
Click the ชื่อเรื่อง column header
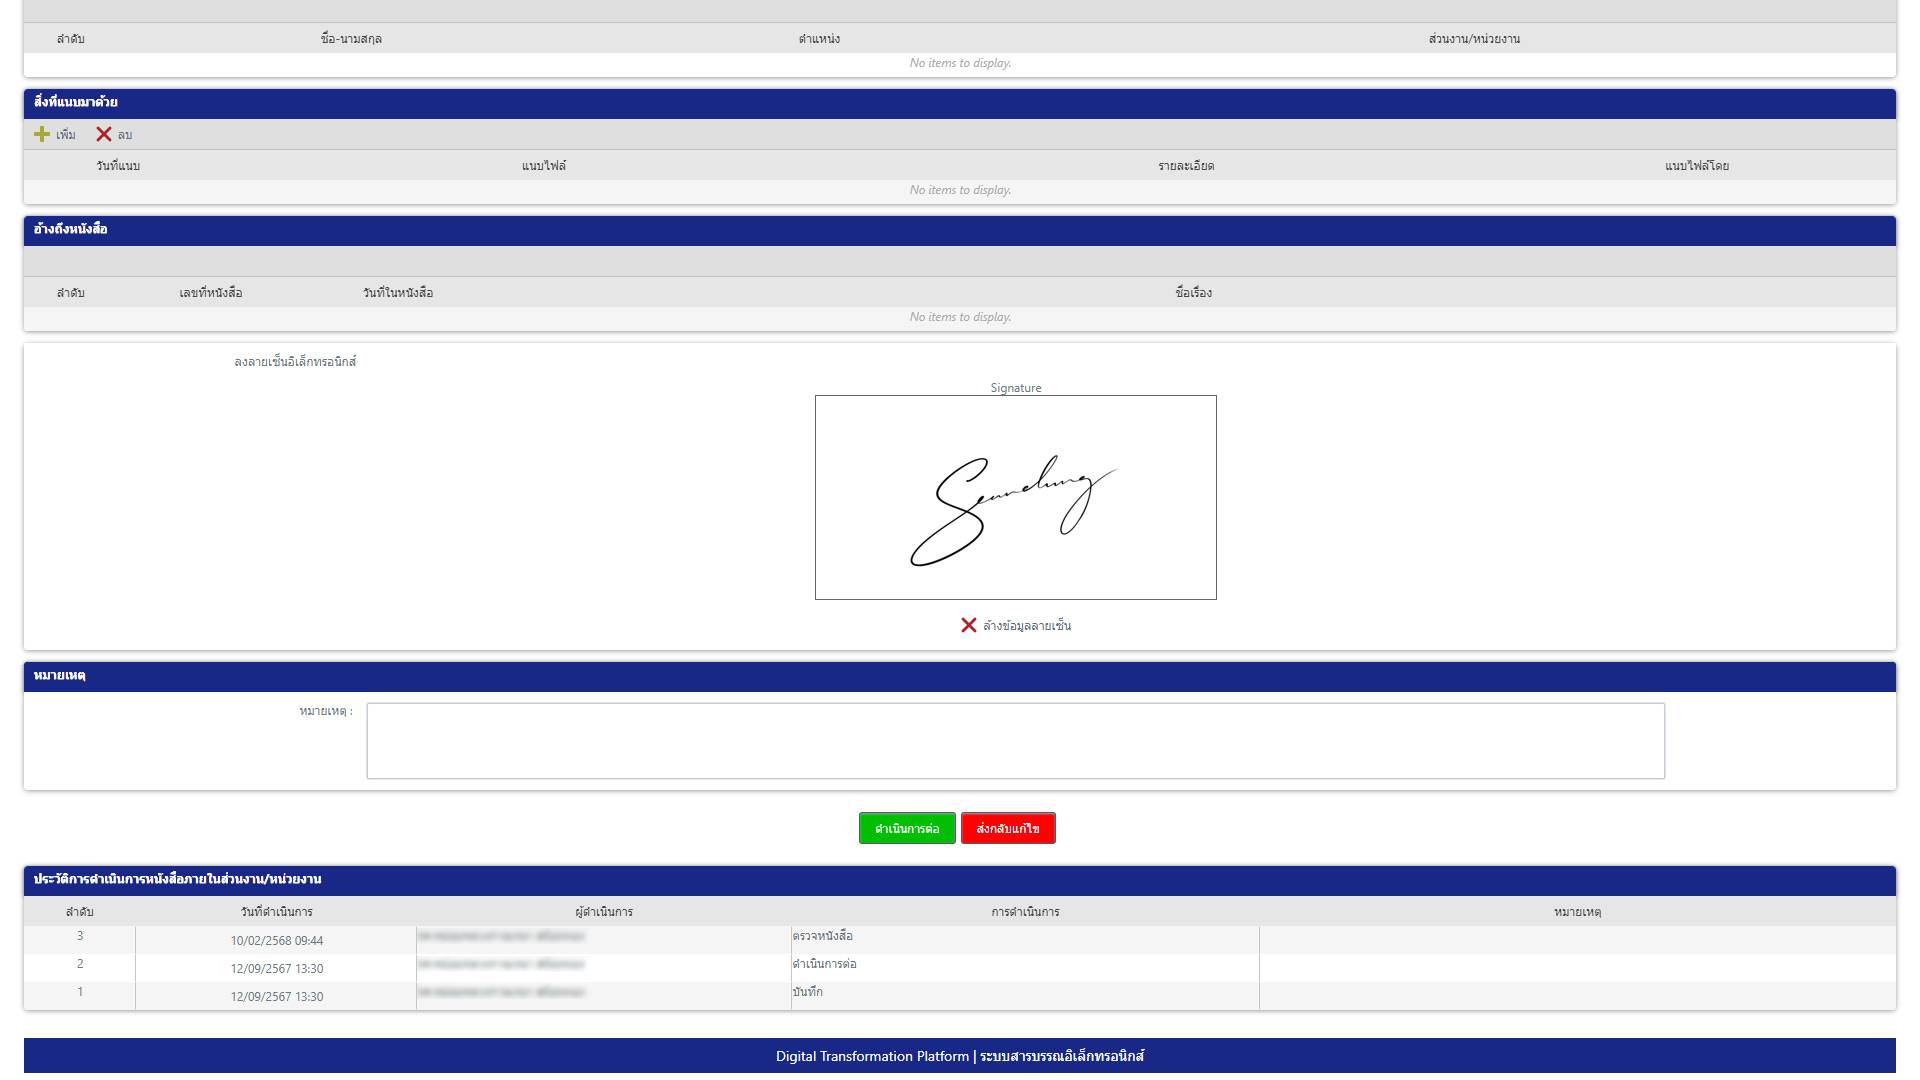1193,293
